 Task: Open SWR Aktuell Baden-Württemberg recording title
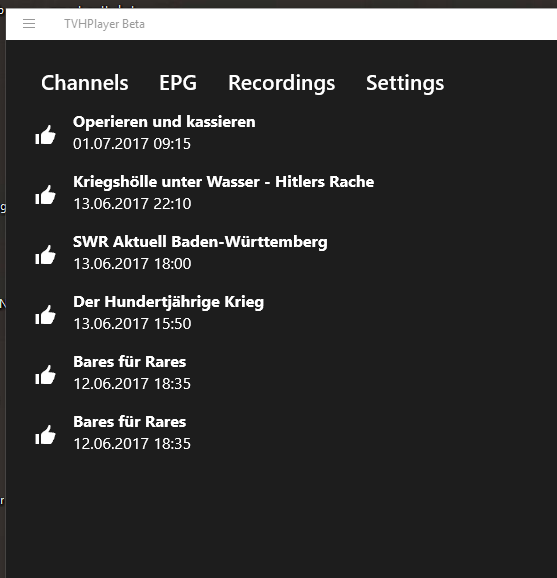200,242
